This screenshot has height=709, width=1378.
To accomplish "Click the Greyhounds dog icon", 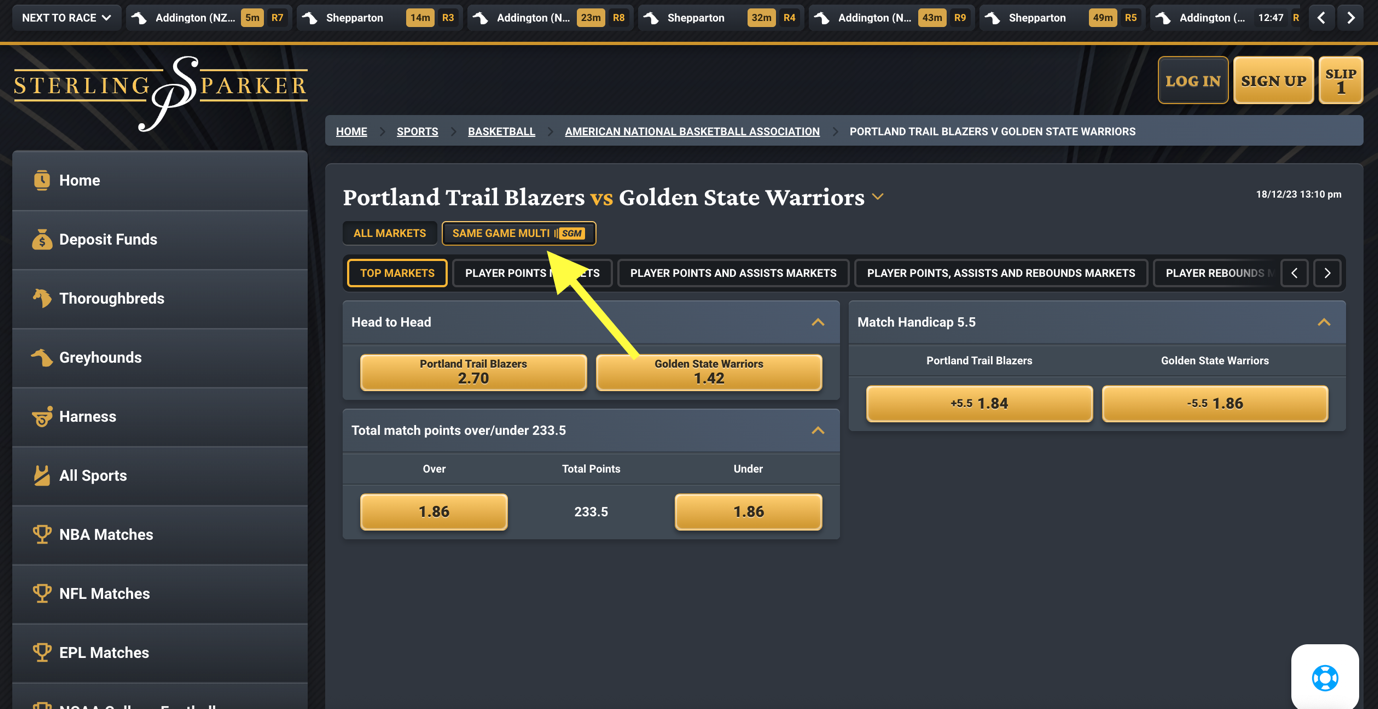I will click(x=41, y=357).
